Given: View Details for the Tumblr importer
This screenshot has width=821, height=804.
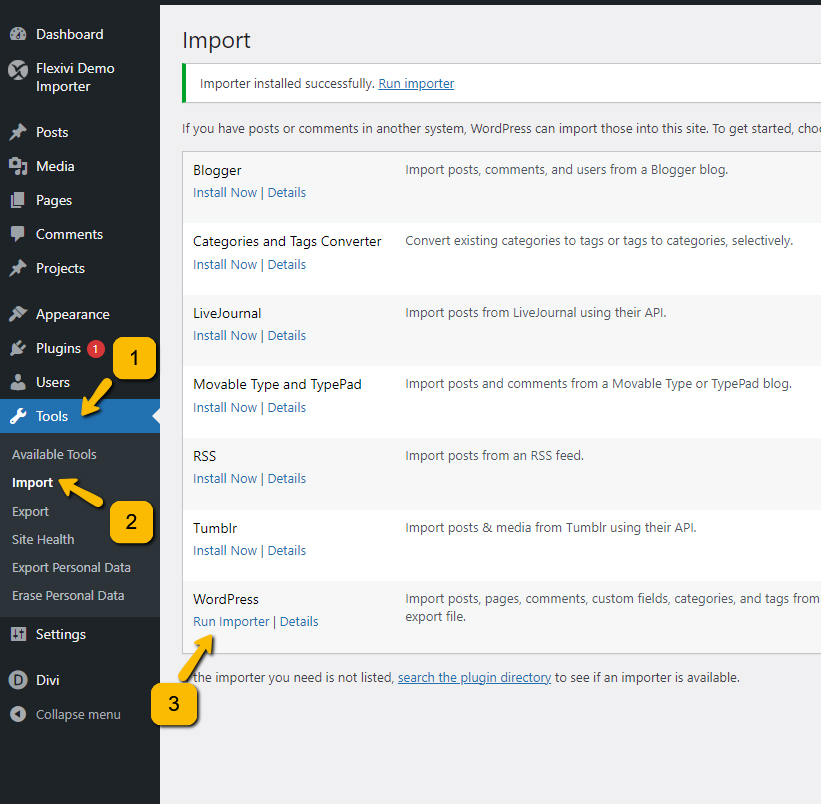Looking at the screenshot, I should (x=287, y=550).
